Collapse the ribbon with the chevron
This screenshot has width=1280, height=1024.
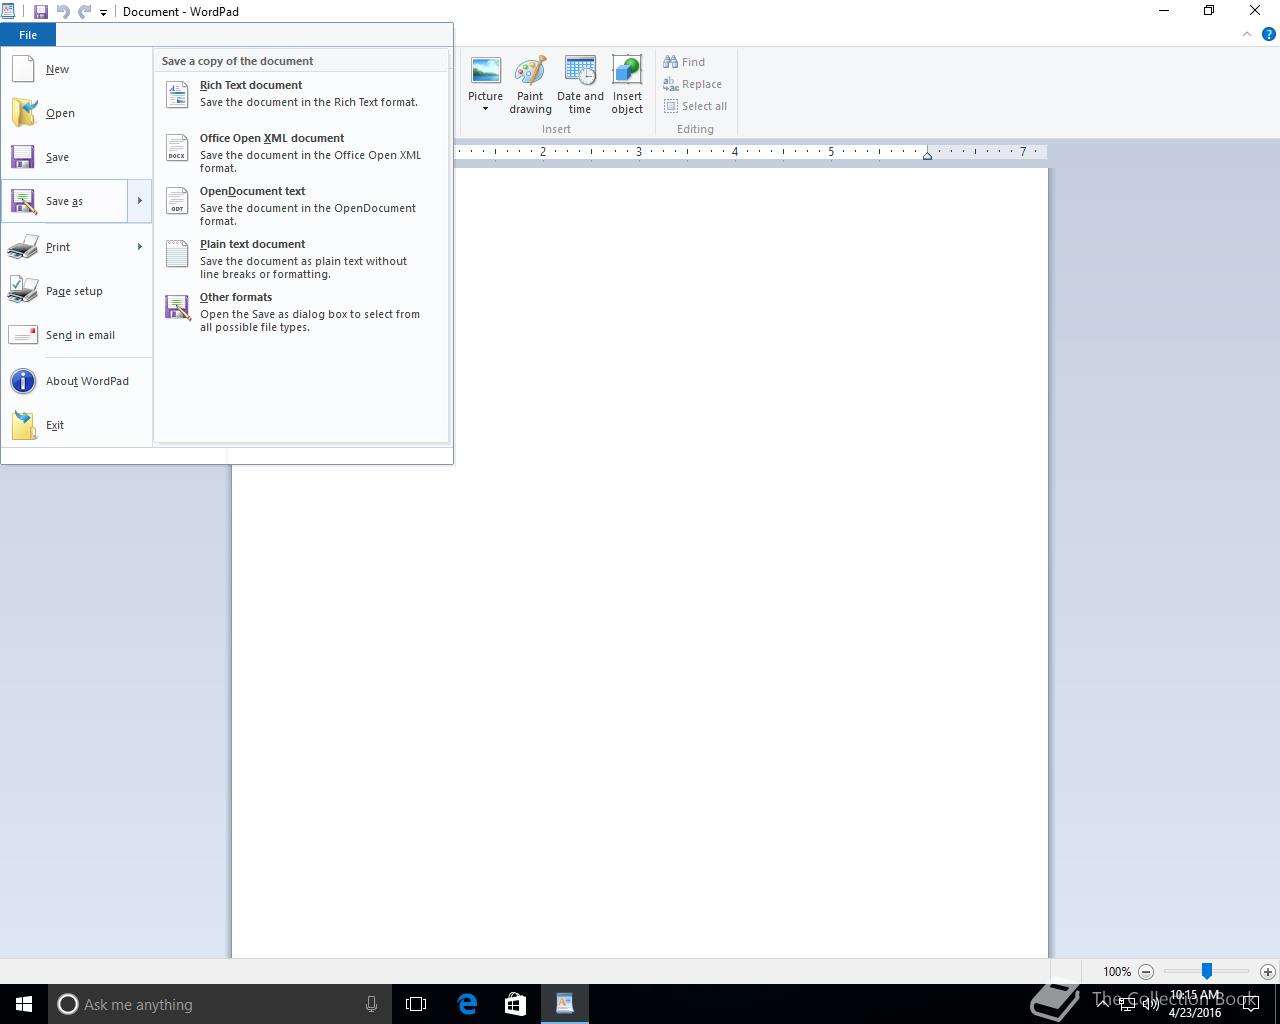[1247, 34]
